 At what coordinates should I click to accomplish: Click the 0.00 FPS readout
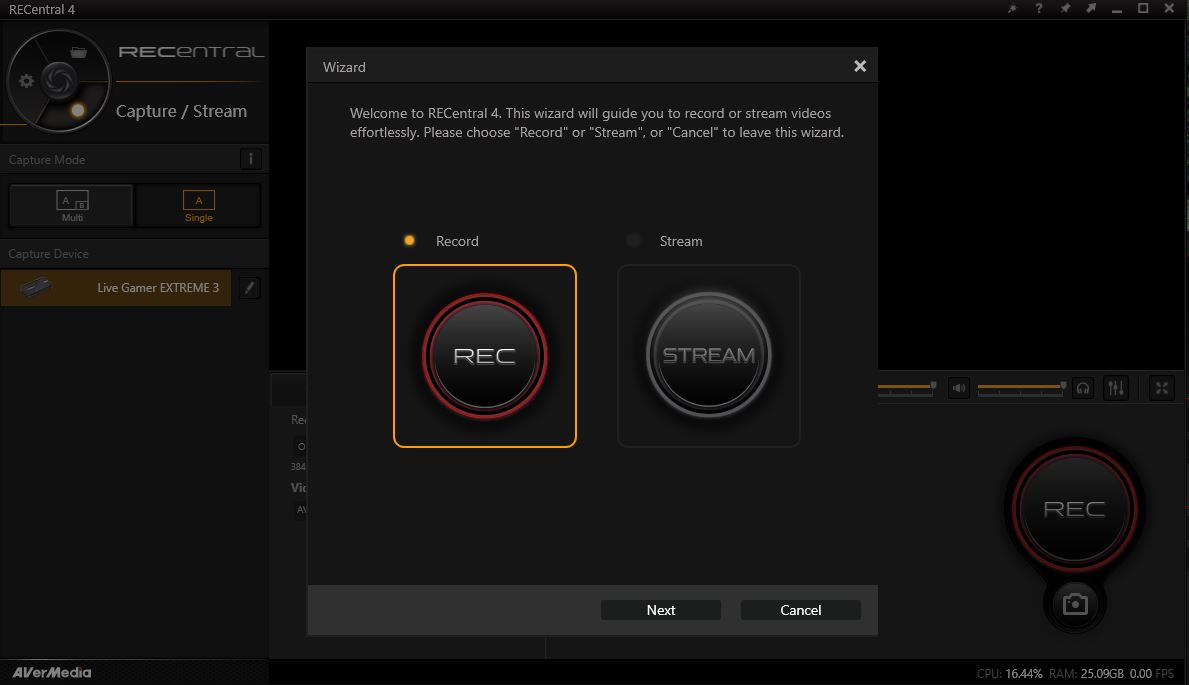click(x=1152, y=674)
